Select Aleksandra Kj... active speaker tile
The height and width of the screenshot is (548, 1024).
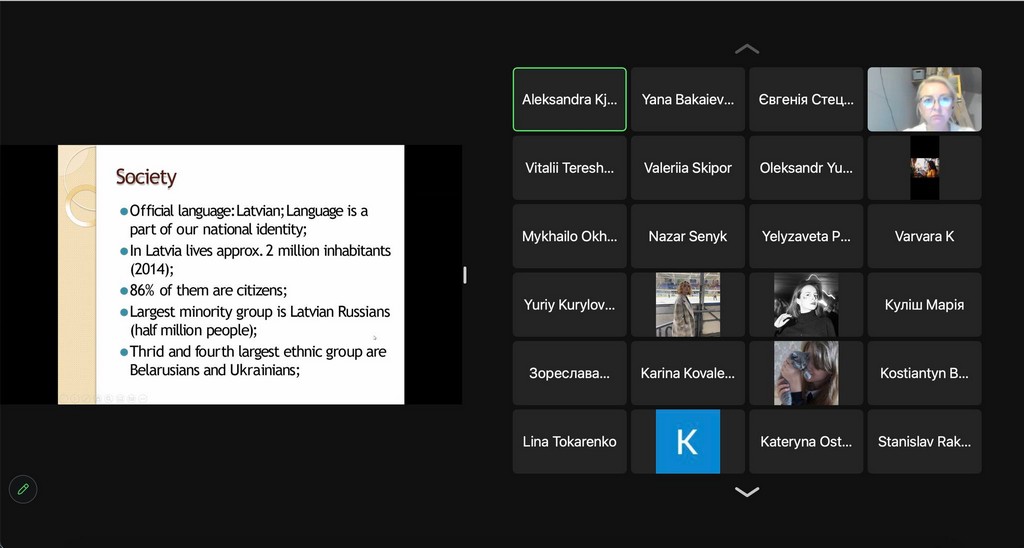pyautogui.click(x=570, y=100)
